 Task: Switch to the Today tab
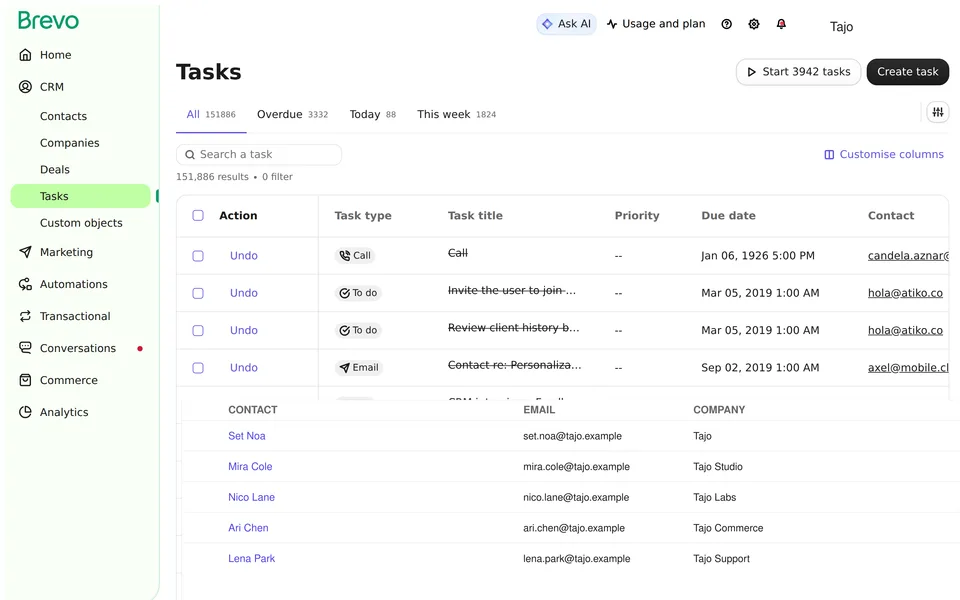pos(372,114)
